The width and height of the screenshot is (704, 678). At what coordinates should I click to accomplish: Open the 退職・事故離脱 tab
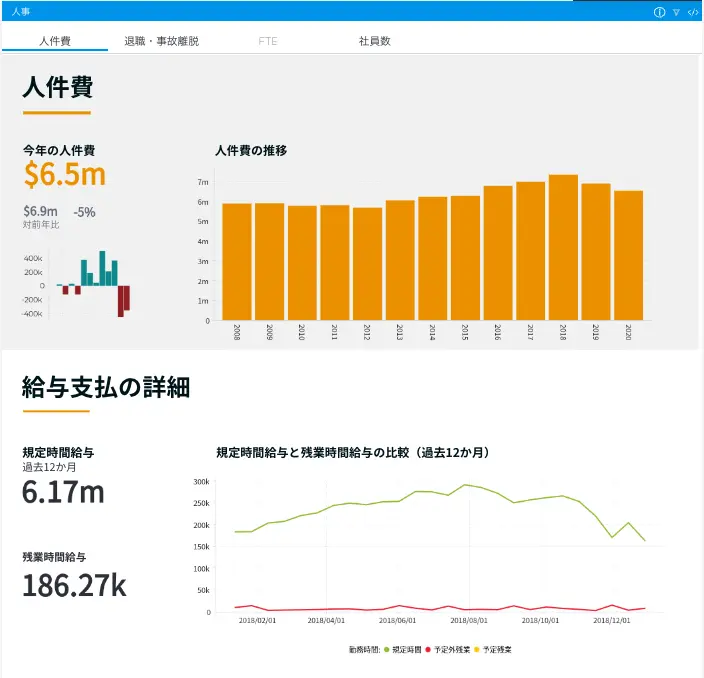pos(161,42)
